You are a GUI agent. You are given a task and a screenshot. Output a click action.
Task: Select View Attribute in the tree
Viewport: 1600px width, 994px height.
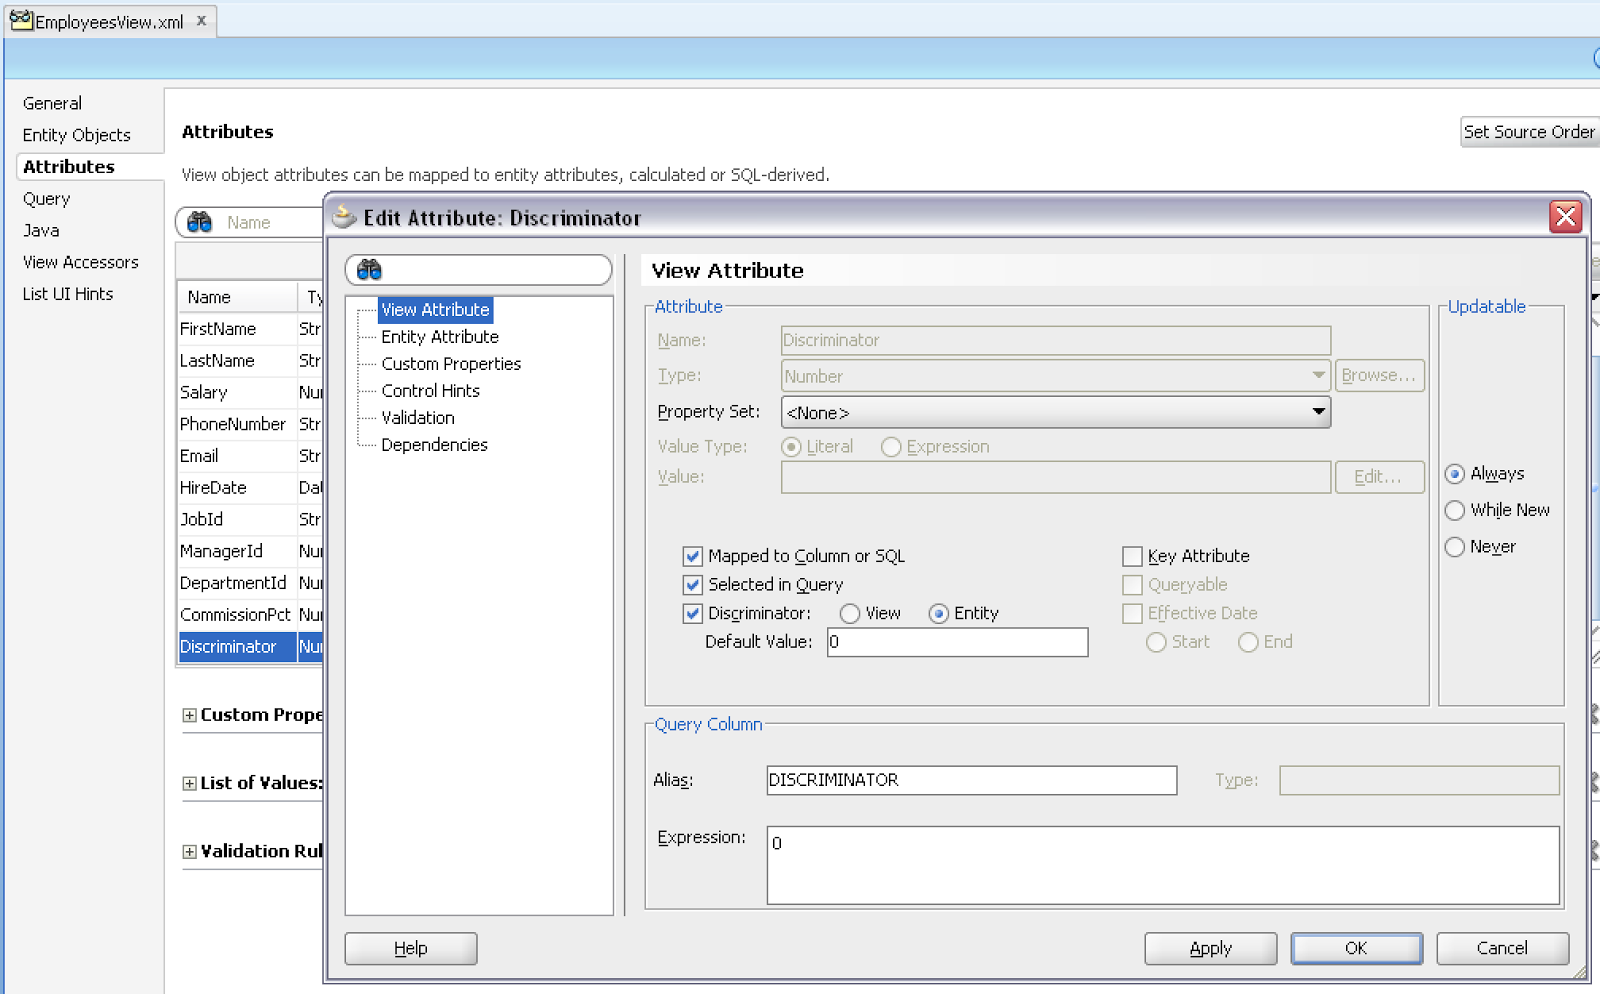tap(435, 310)
